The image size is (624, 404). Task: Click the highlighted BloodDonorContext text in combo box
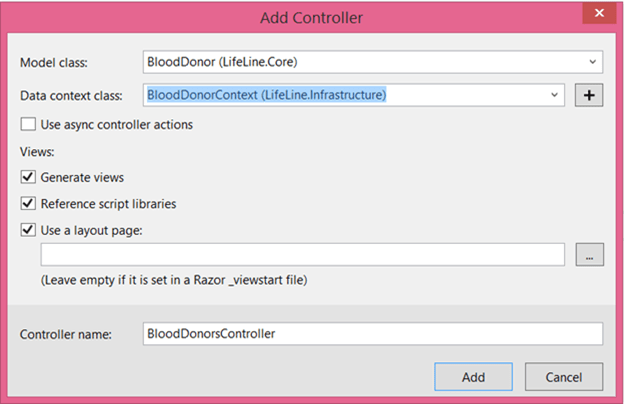click(266, 95)
